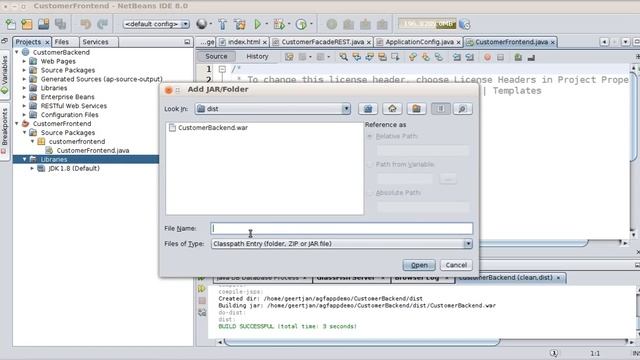The width and height of the screenshot is (640, 360).
Task: Click the globe browser icon in toolbar
Action: click(202, 24)
